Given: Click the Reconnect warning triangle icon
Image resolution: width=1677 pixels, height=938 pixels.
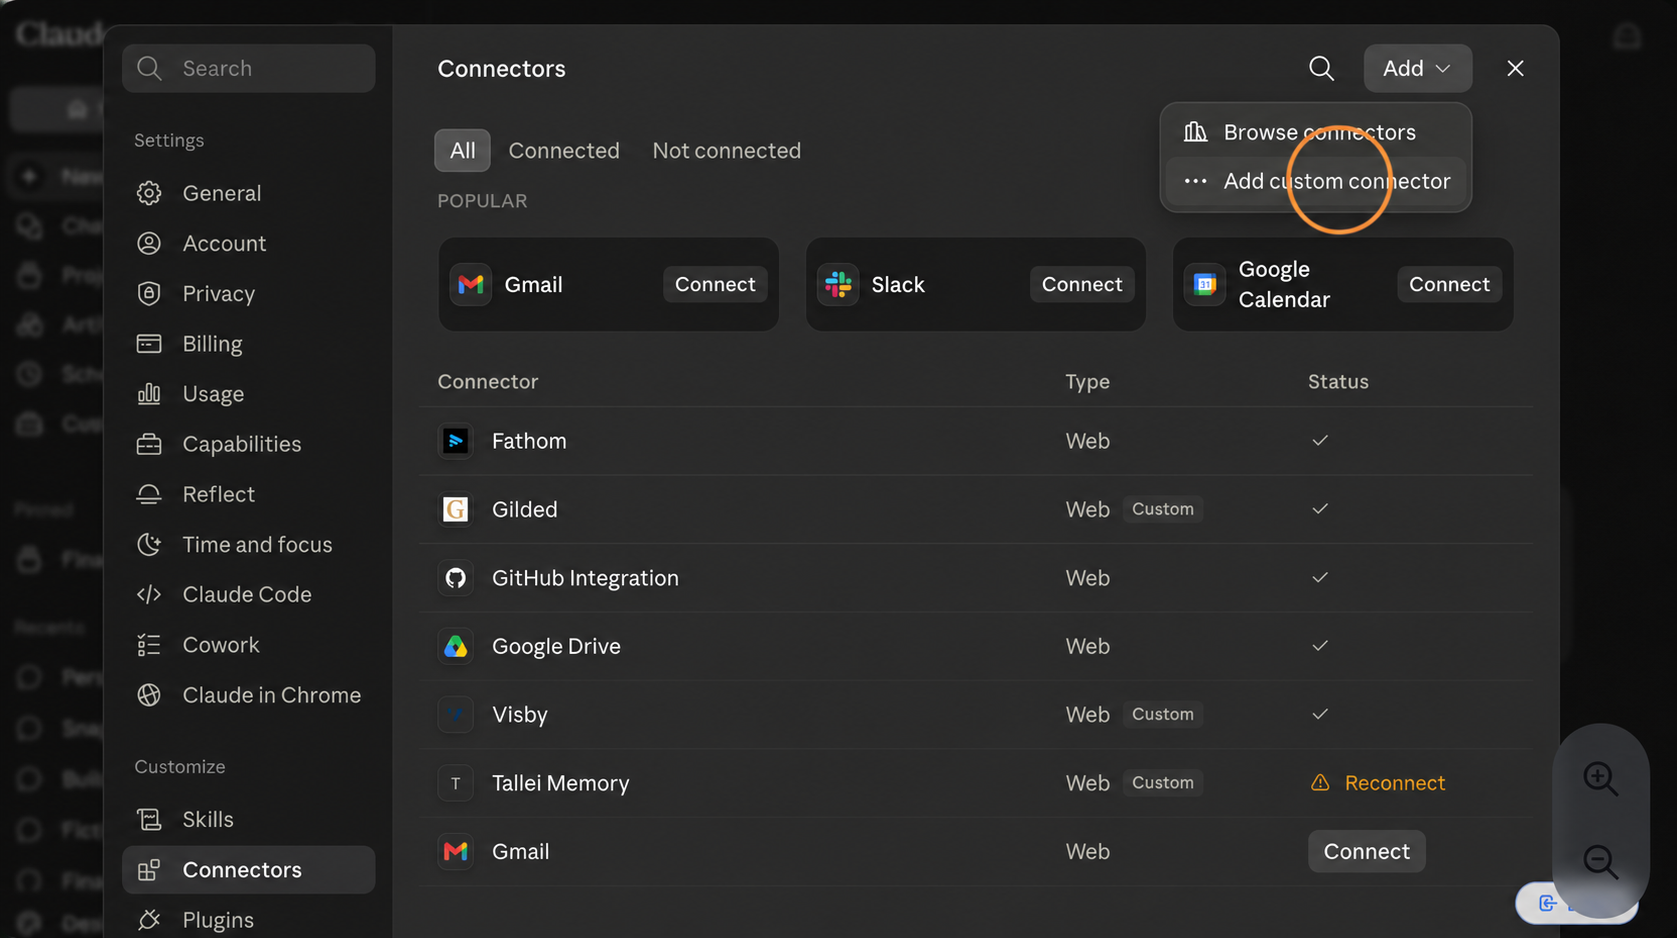Looking at the screenshot, I should (1320, 783).
